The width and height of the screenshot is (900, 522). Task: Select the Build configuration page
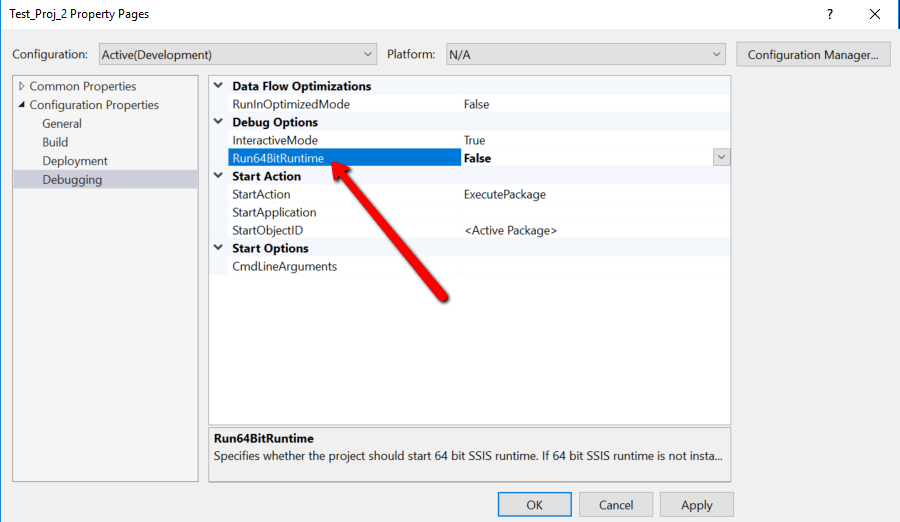pos(55,142)
